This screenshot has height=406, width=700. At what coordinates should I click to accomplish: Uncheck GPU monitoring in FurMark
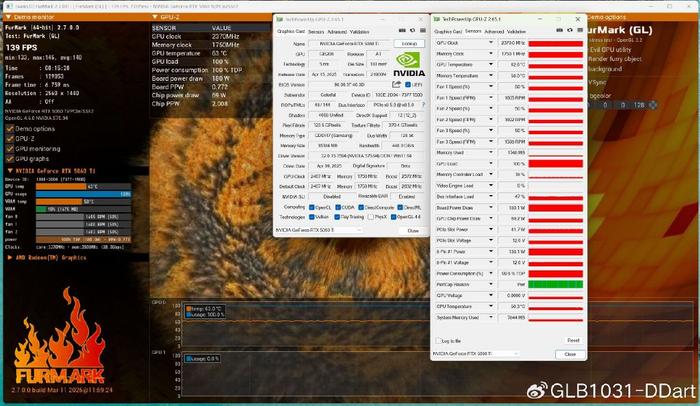tap(10, 149)
